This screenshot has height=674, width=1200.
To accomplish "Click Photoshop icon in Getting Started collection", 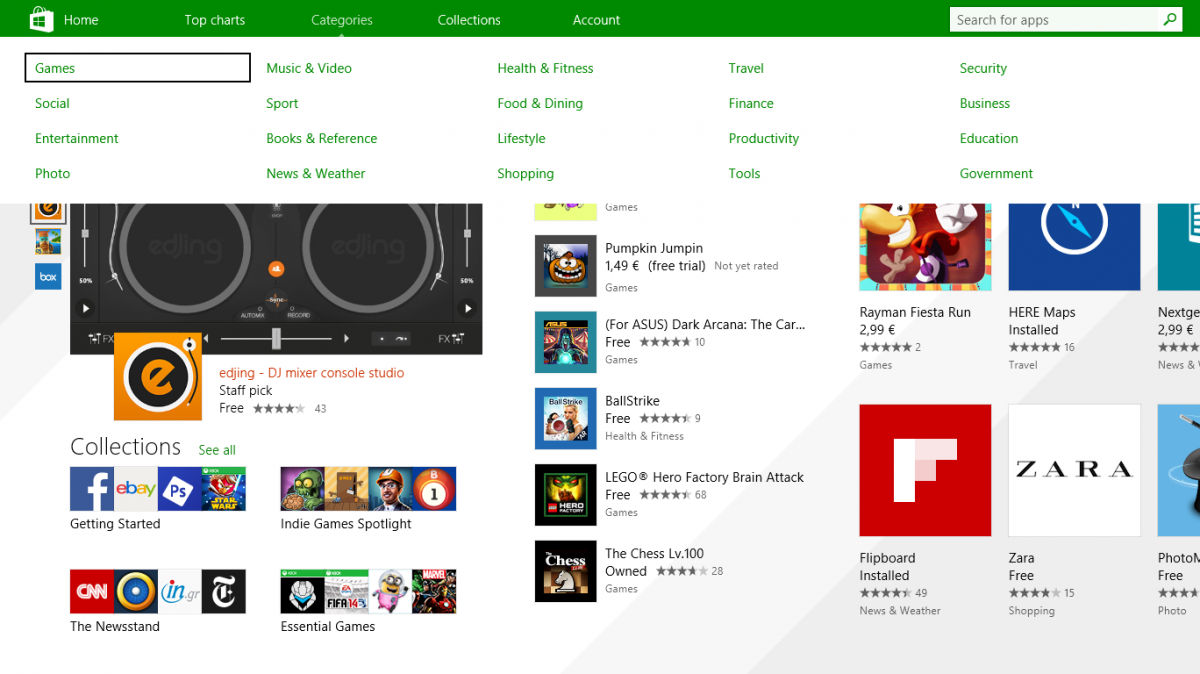I will coord(180,489).
